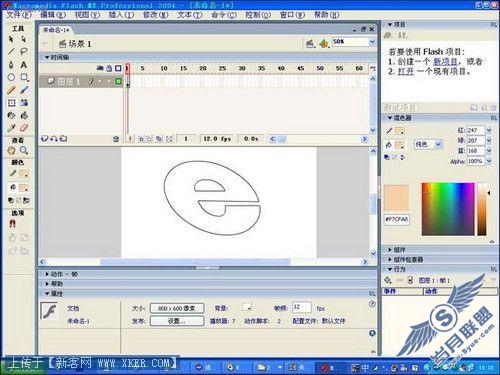Select the Hand tool

point(11,151)
